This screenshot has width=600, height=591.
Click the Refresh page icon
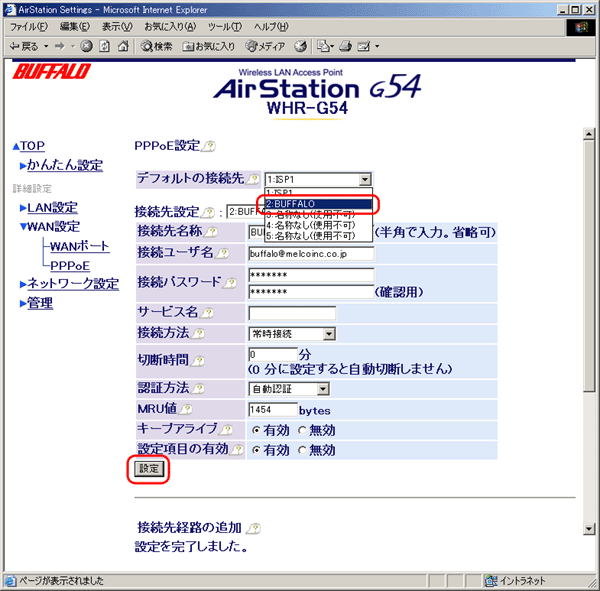tap(104, 46)
